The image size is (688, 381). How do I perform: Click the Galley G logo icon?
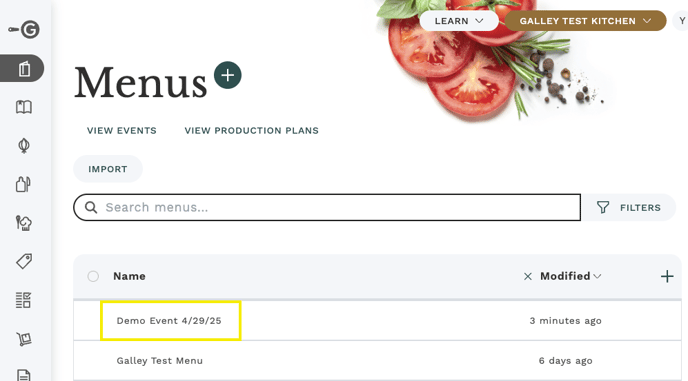[24, 29]
